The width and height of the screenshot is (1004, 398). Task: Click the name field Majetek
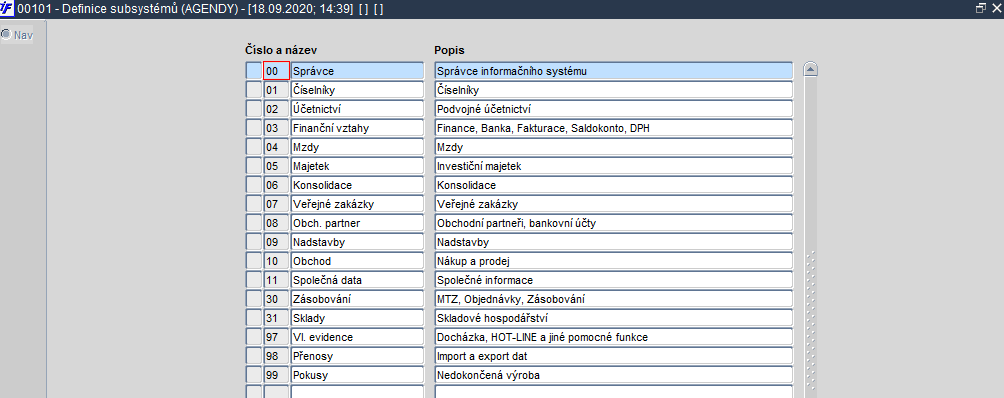[357, 166]
